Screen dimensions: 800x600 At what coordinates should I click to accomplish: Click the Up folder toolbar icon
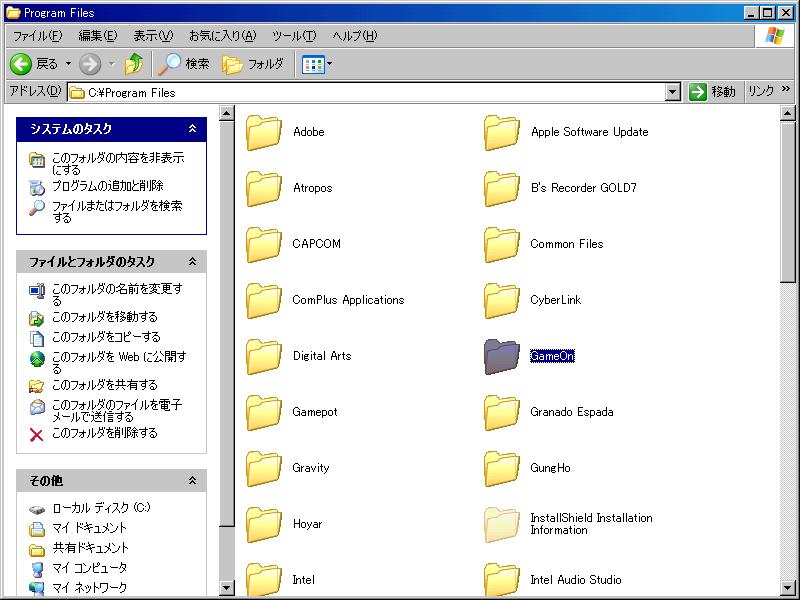pyautogui.click(x=133, y=64)
